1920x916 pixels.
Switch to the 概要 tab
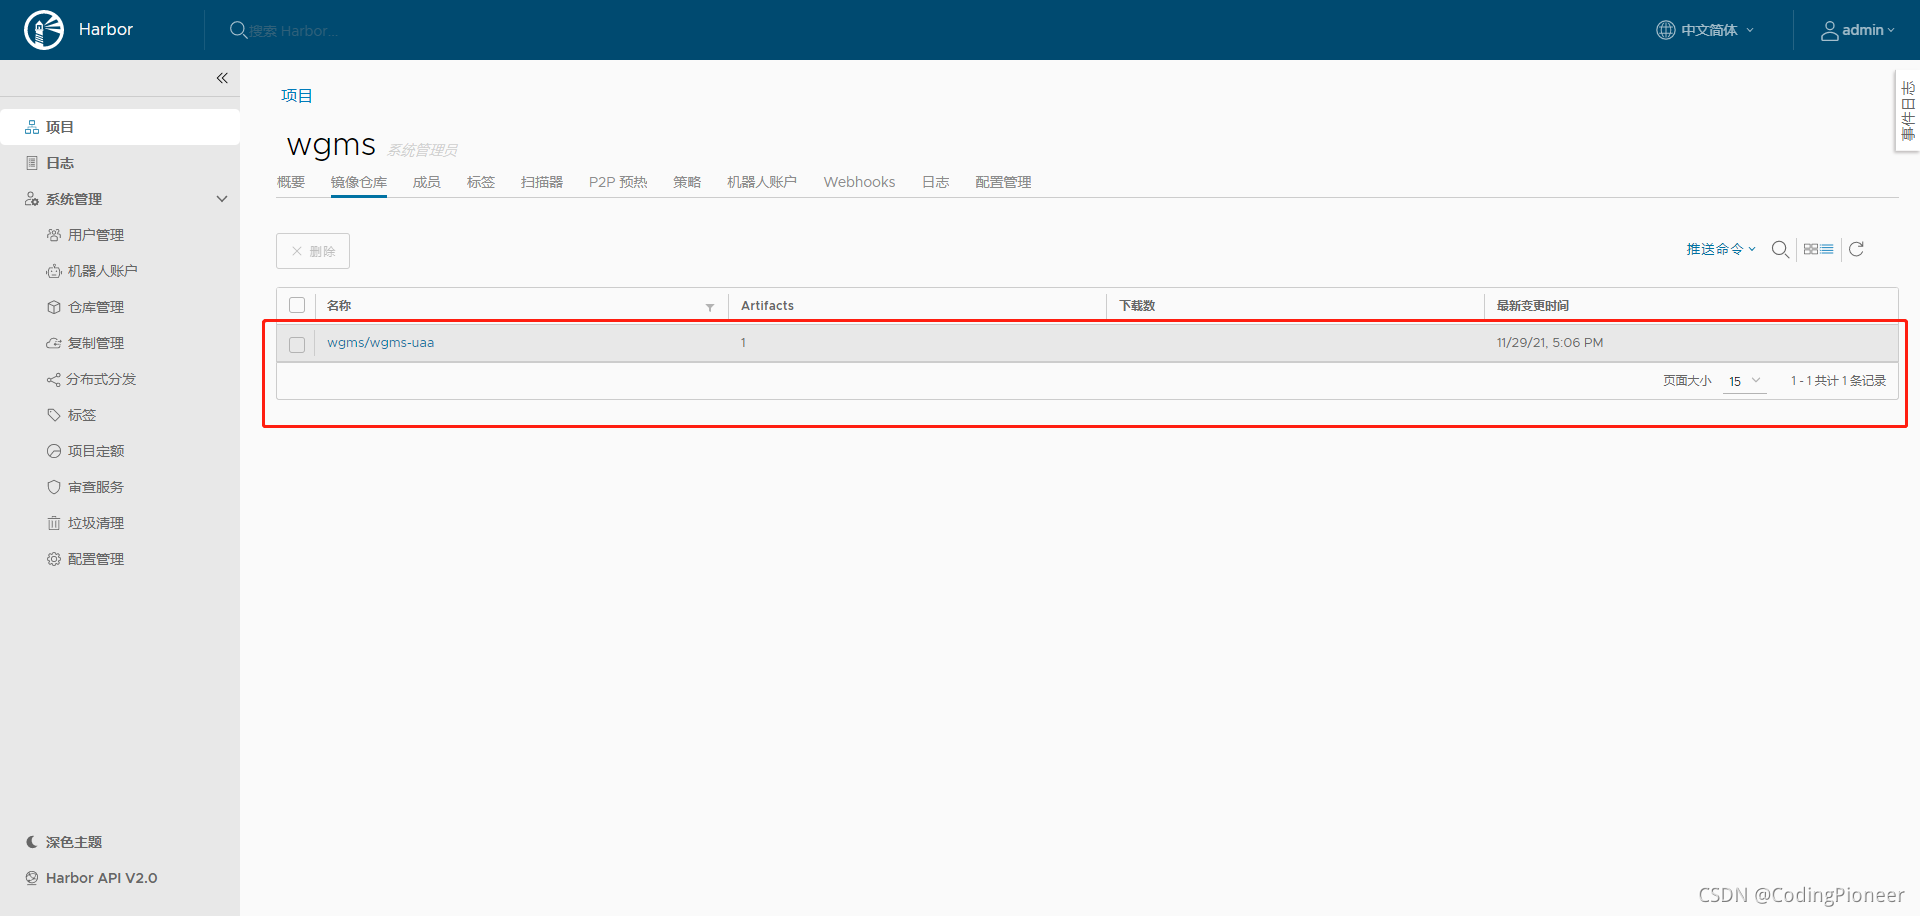[291, 182]
